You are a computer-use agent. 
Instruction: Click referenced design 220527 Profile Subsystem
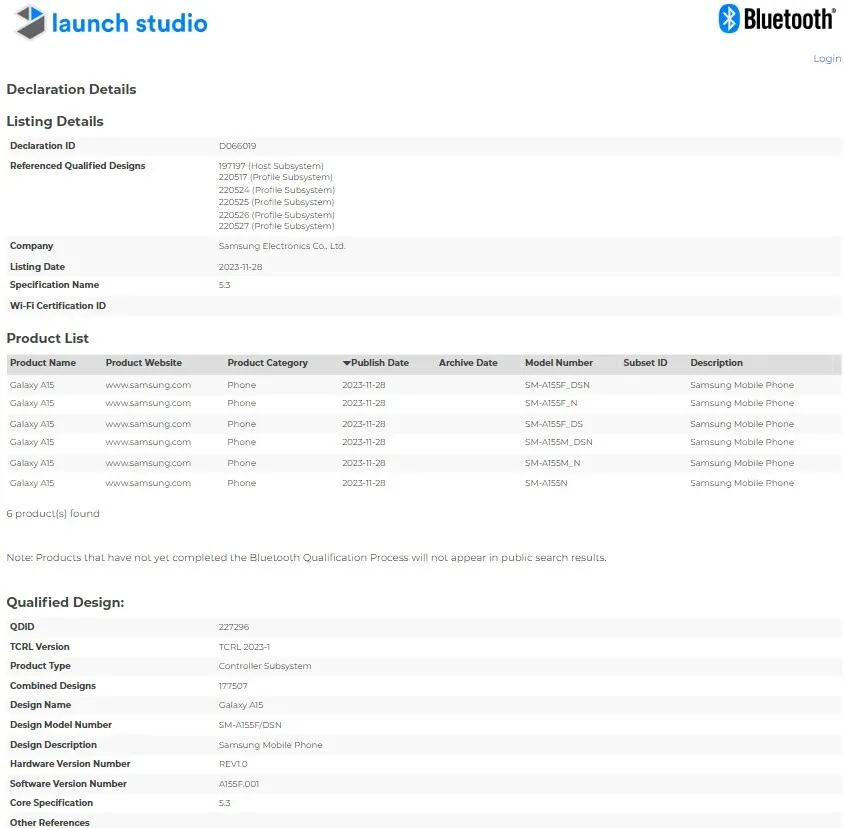pyautogui.click(x=276, y=226)
